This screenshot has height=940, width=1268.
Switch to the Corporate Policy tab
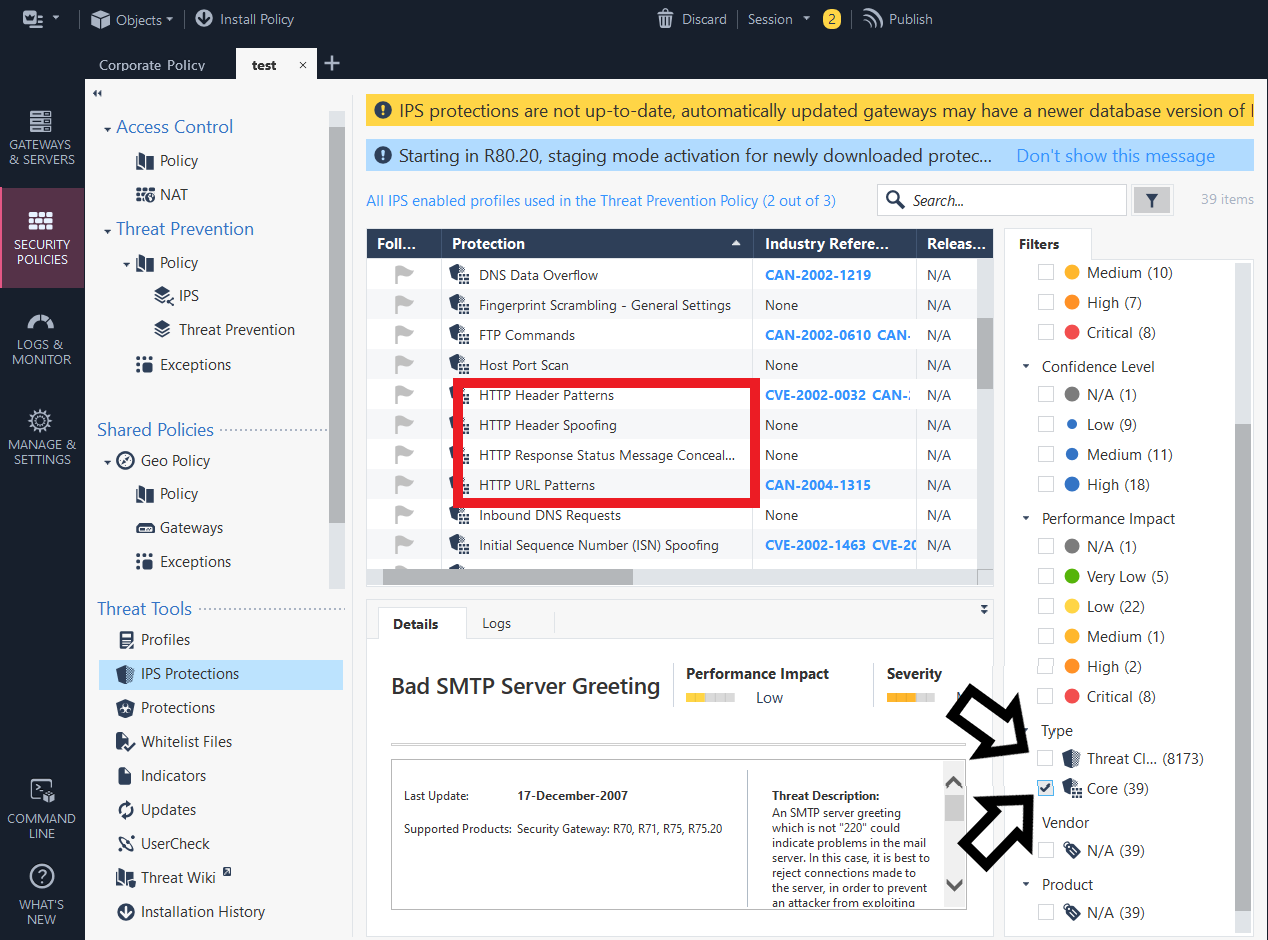point(151,64)
